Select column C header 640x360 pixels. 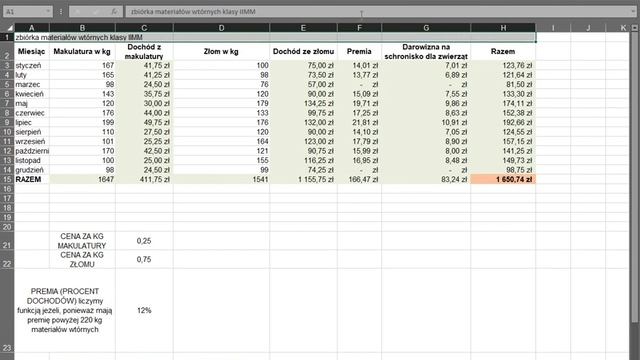coord(144,28)
